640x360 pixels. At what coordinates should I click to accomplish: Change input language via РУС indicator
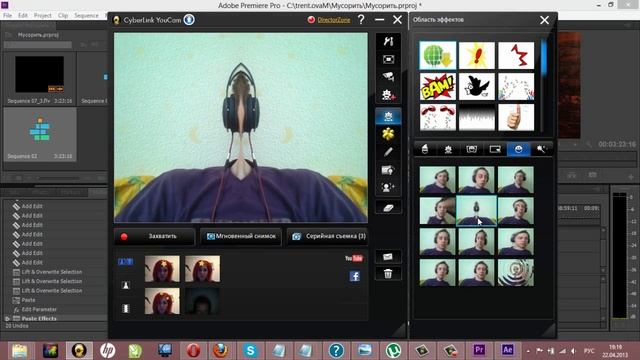[589, 351]
